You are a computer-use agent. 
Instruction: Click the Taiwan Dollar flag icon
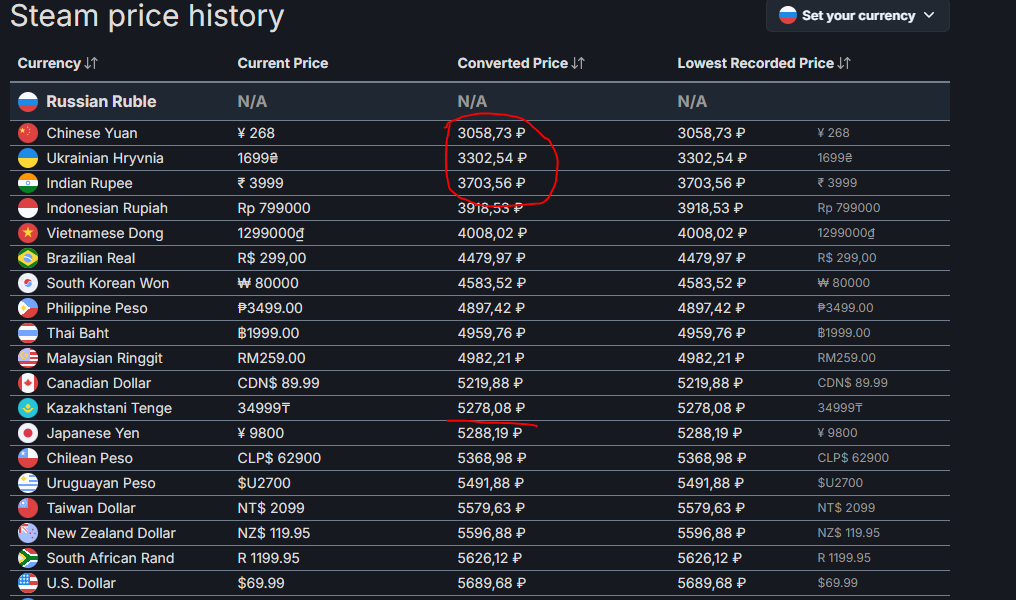coord(28,508)
